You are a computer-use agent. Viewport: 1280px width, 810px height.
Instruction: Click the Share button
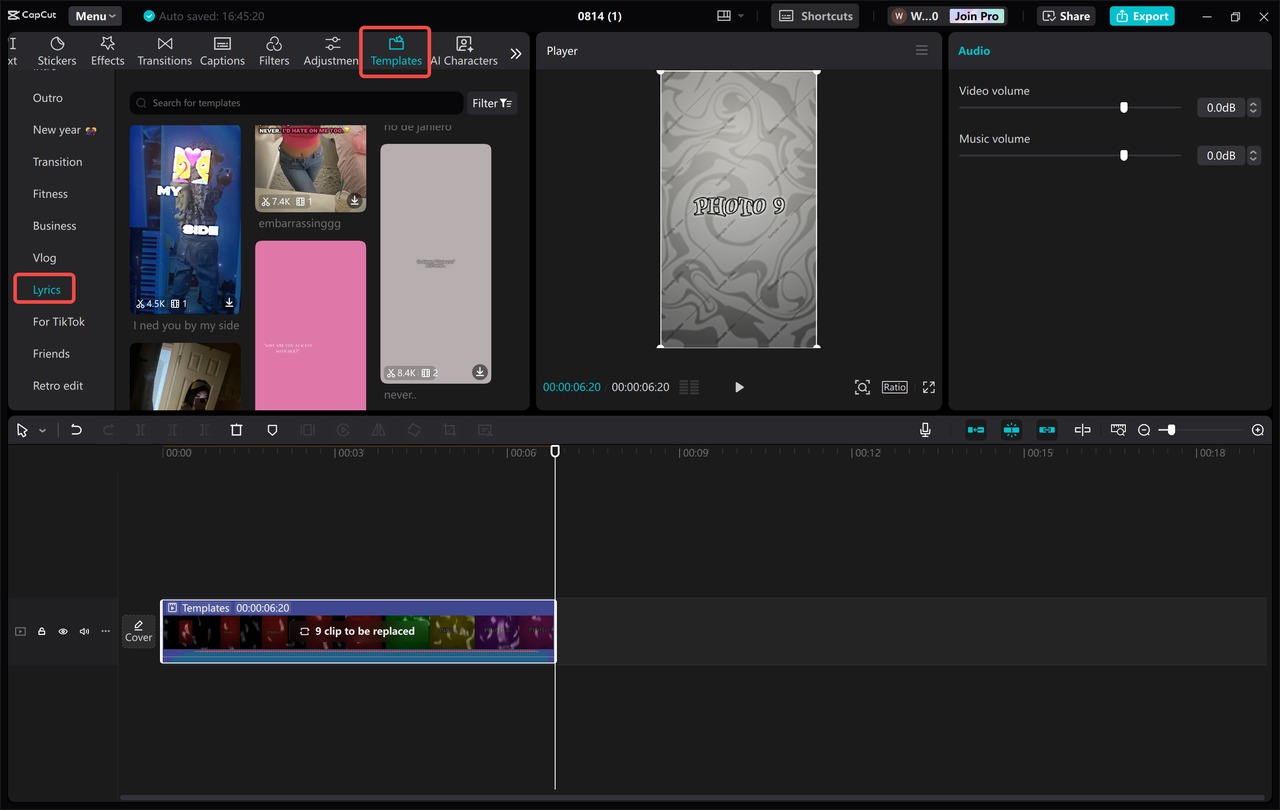[x=1066, y=16]
